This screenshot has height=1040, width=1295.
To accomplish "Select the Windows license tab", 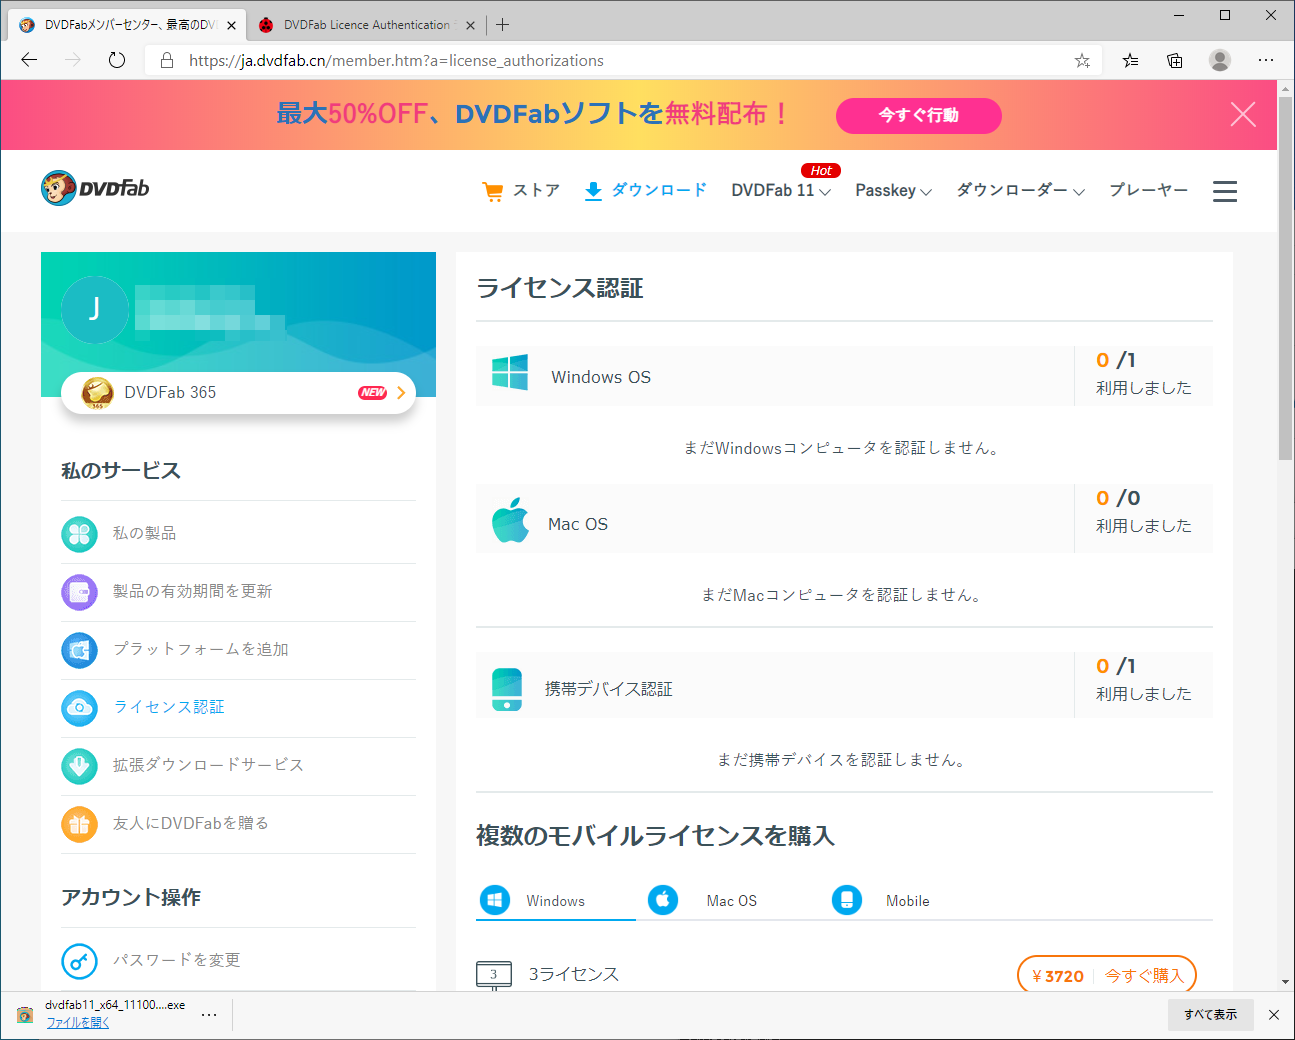I will [x=555, y=901].
